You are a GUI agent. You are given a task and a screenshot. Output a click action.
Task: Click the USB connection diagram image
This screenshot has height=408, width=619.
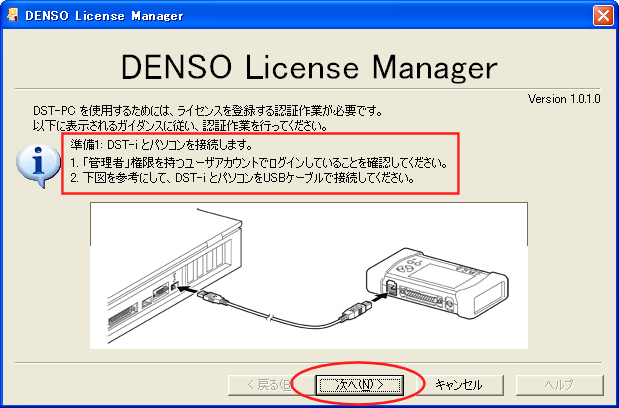pos(309,275)
